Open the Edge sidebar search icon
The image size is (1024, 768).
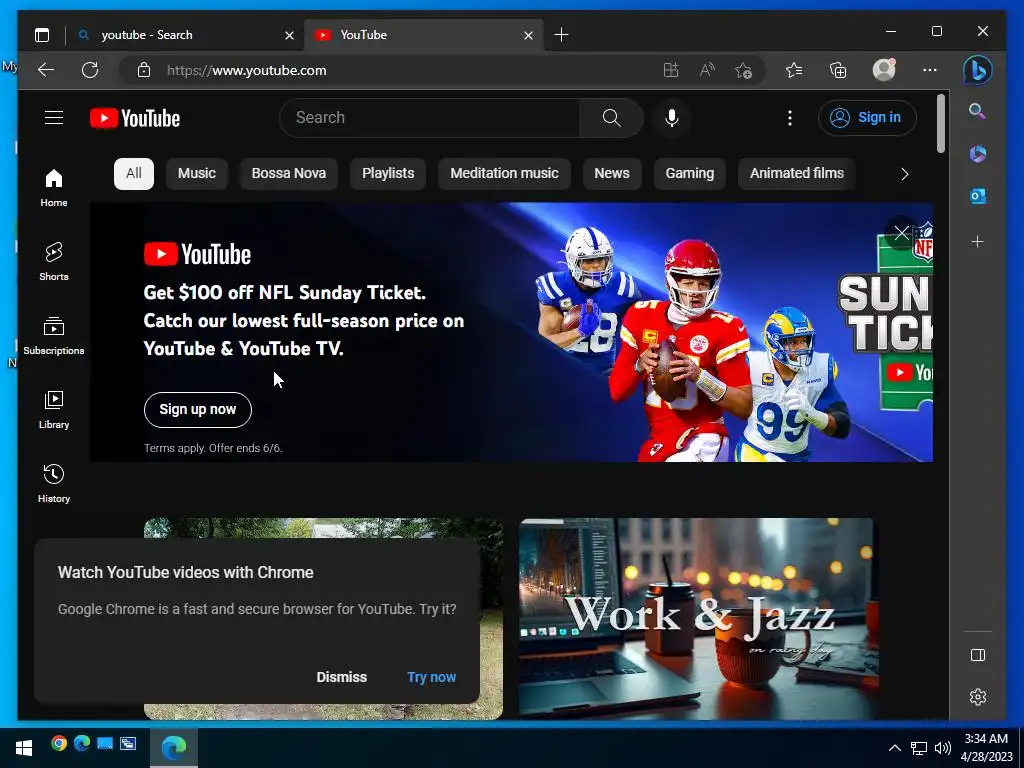coord(977,111)
